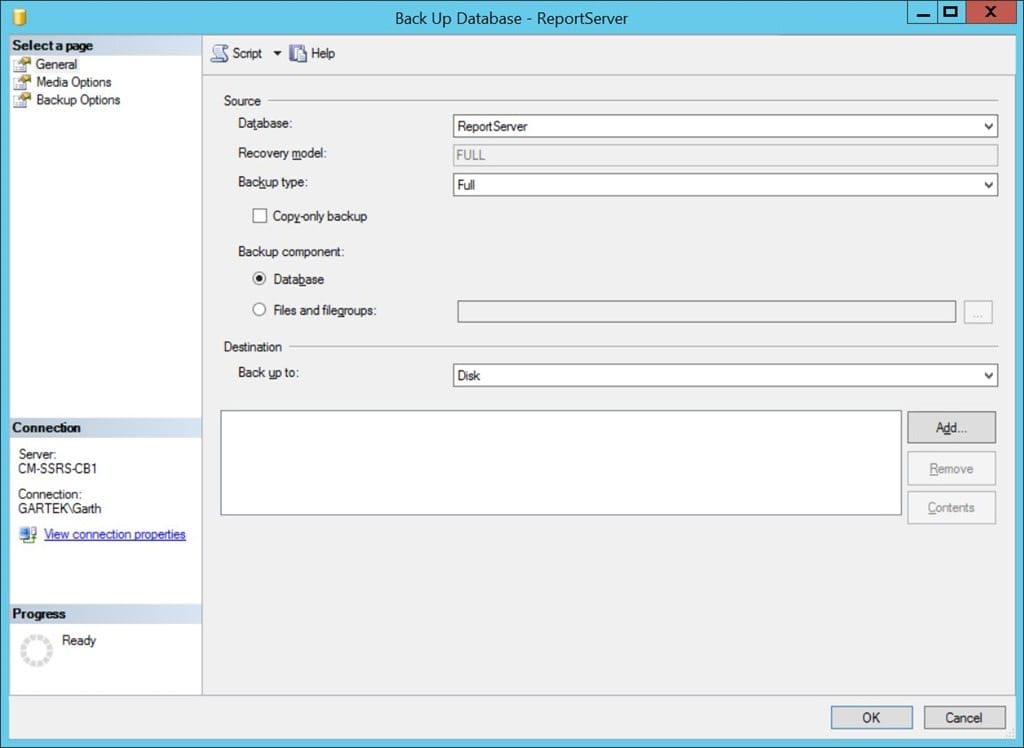Viewport: 1024px width, 748px height.
Task: Click the General page icon
Action: tap(22, 64)
